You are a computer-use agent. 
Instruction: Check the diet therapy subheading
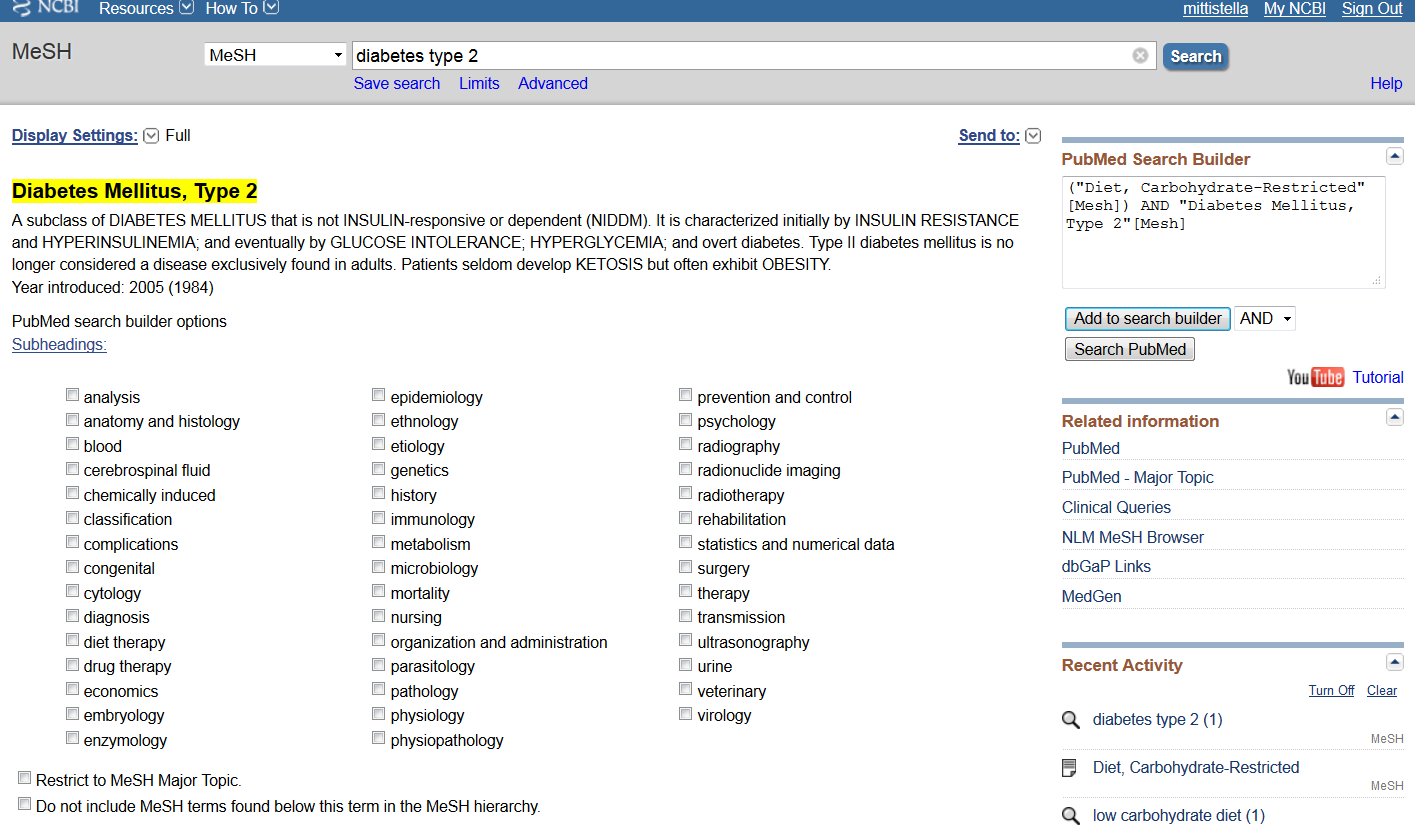point(73,641)
